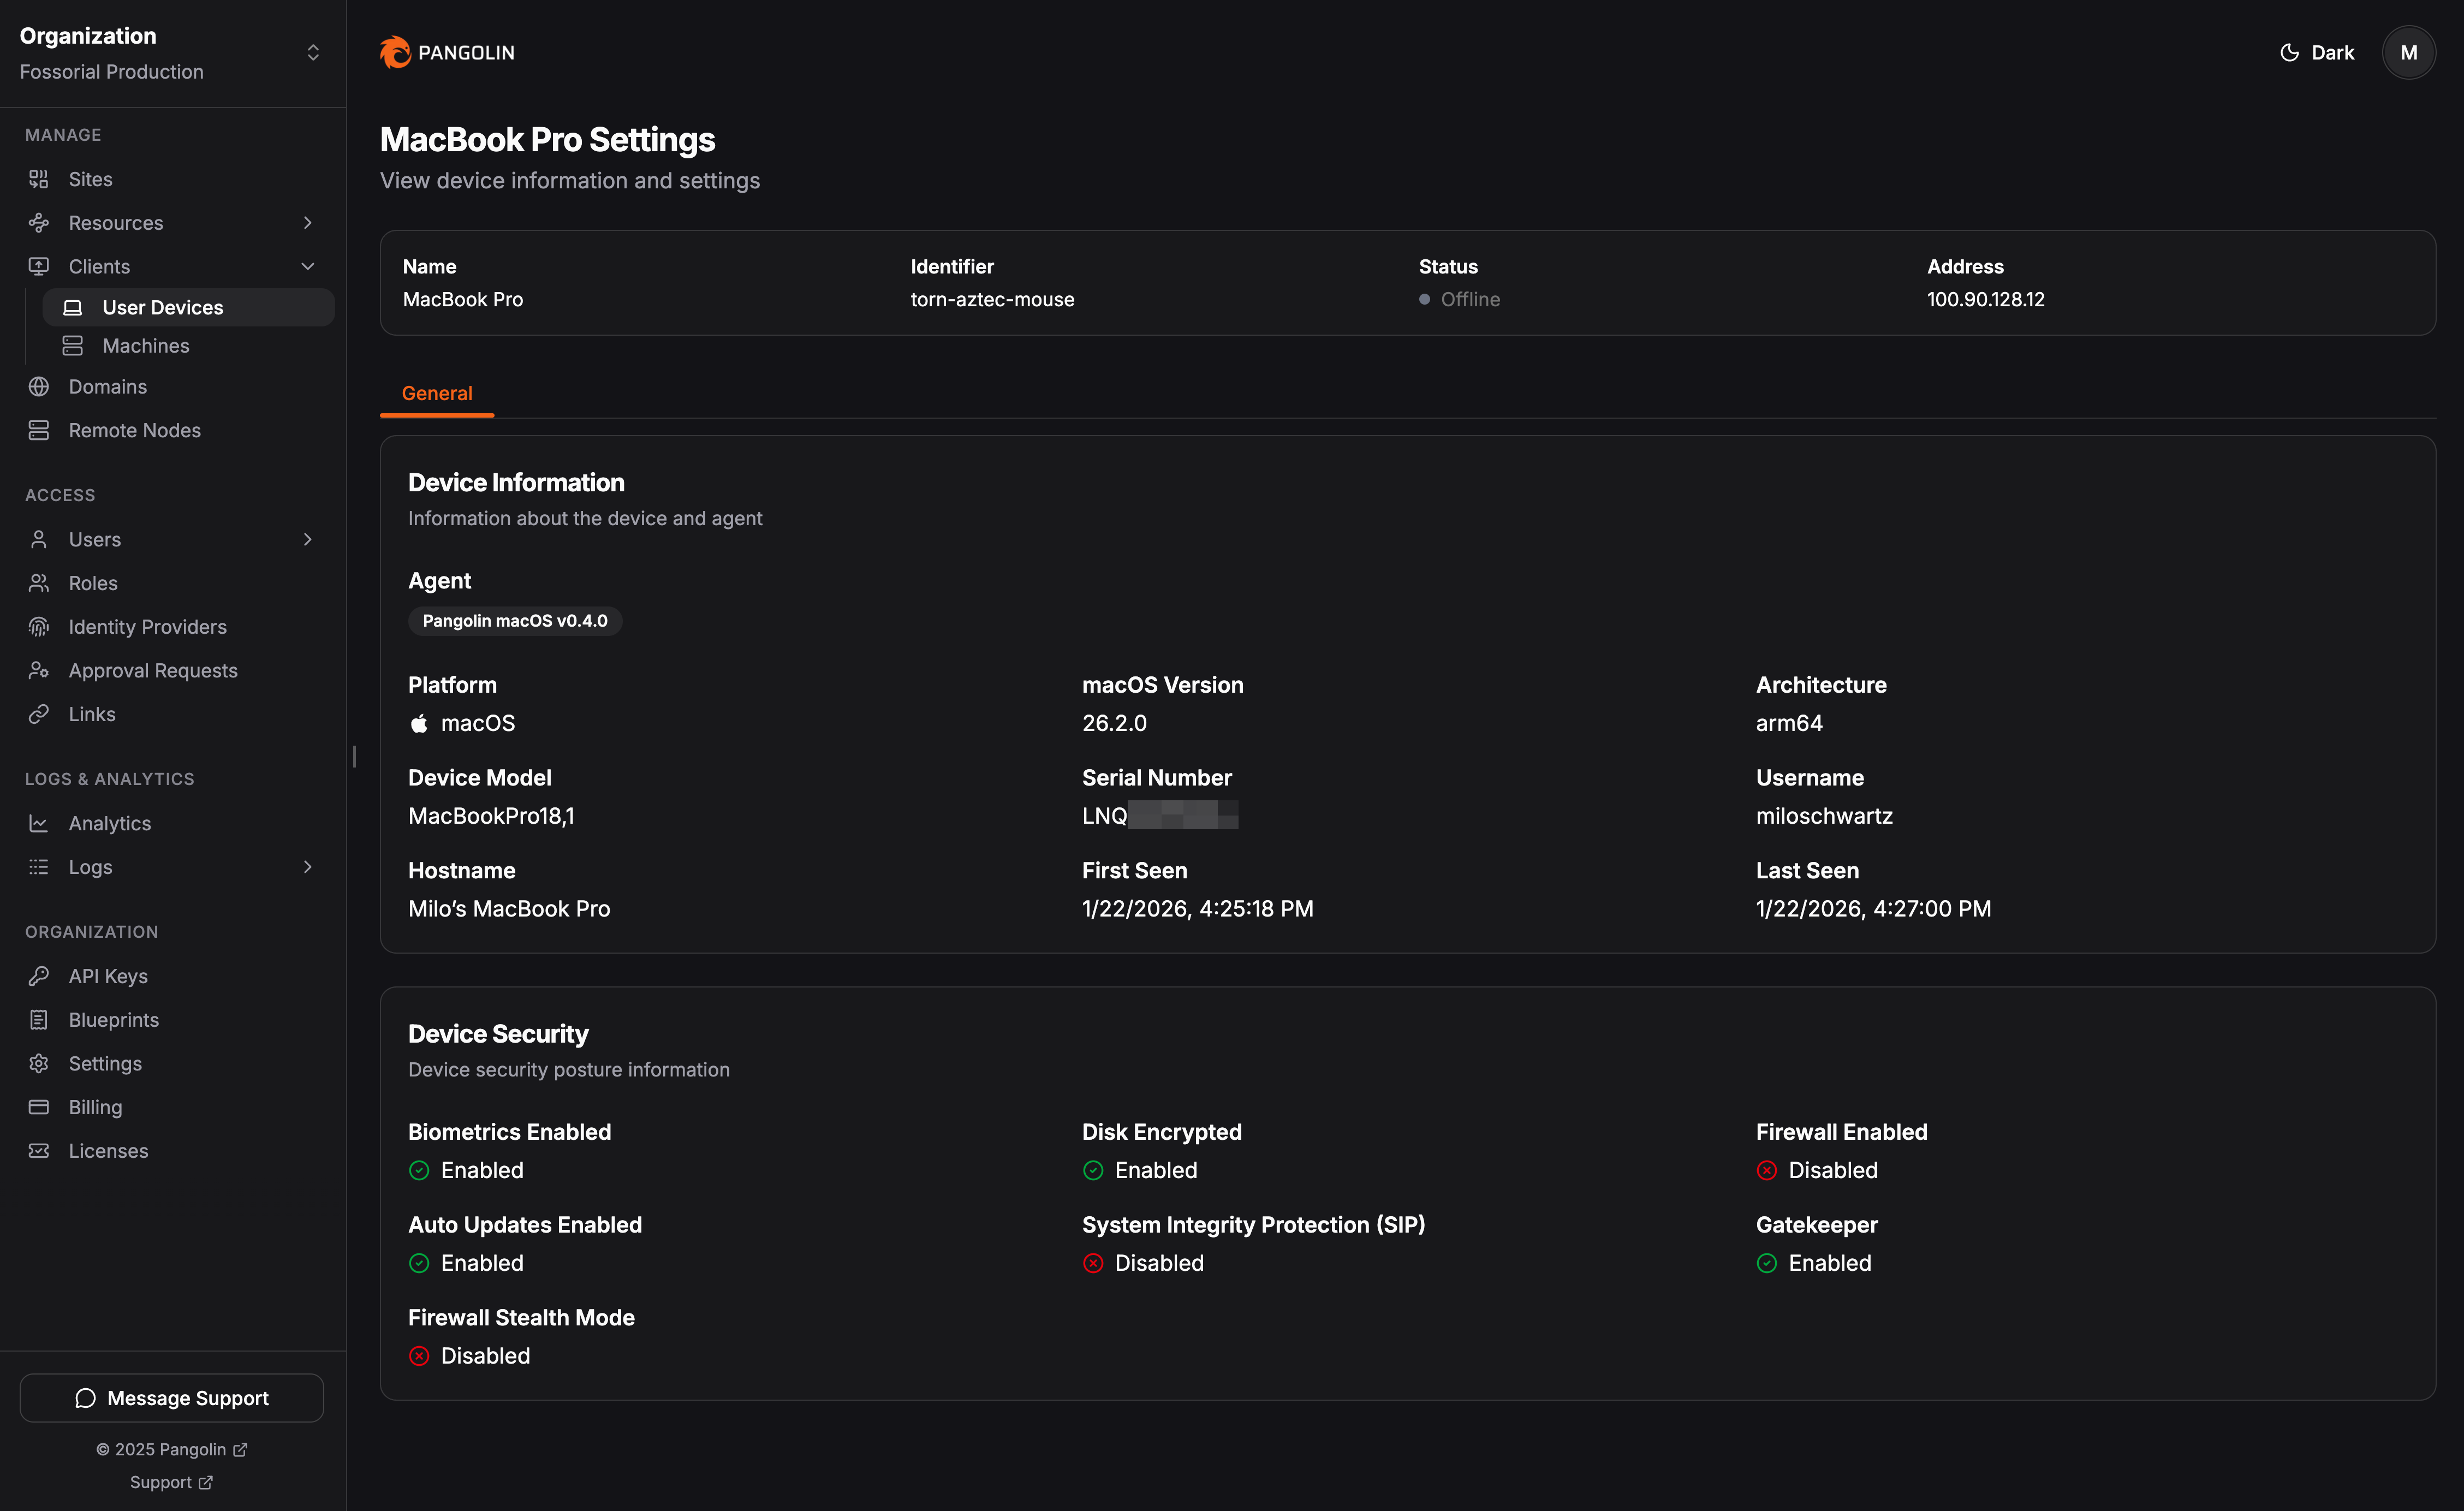The height and width of the screenshot is (1511, 2464).
Task: Click the Pangolin logo in header
Action: pos(447,52)
